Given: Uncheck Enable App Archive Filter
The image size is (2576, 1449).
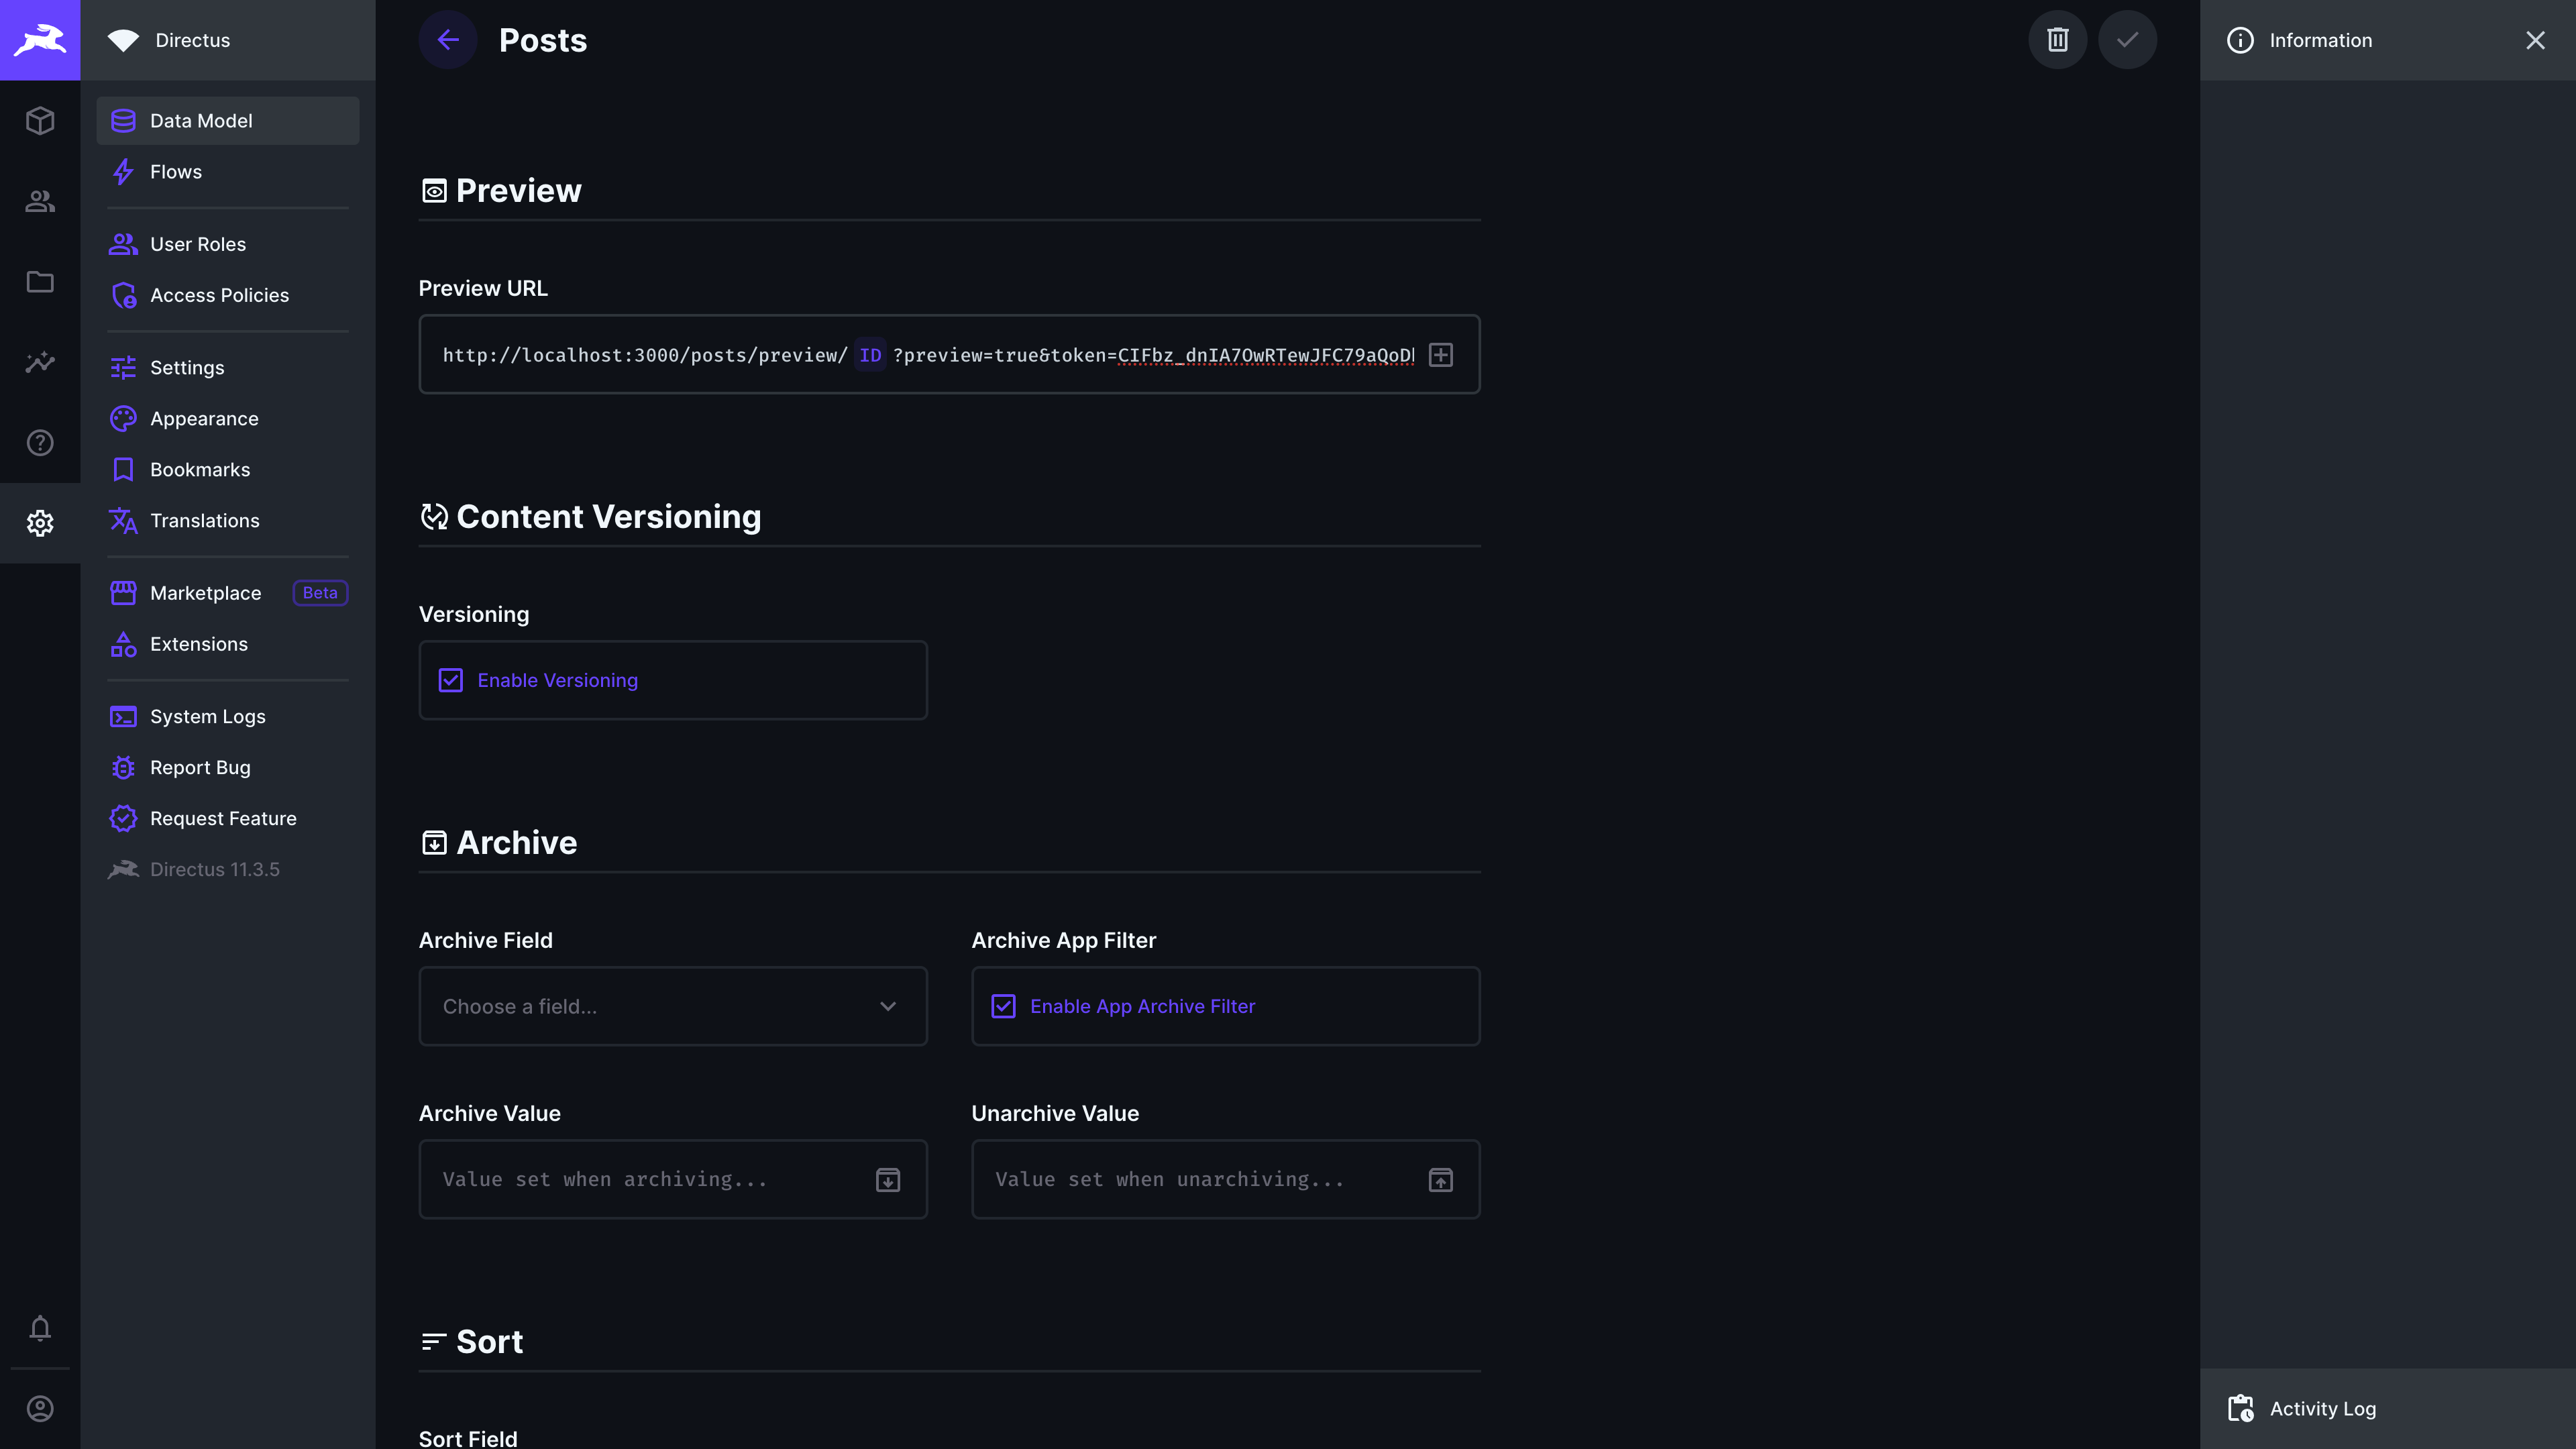Looking at the screenshot, I should tap(1003, 1006).
